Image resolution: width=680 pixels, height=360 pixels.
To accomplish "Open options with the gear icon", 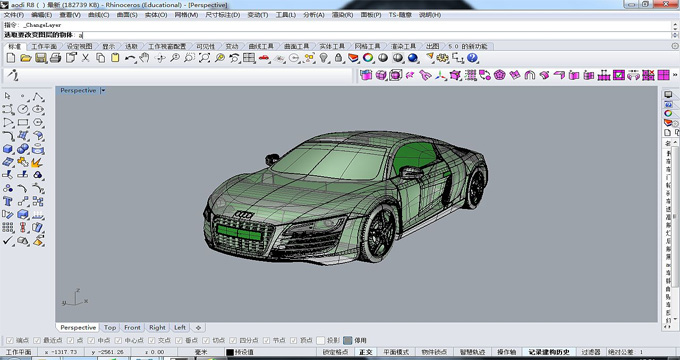I will click(443, 58).
